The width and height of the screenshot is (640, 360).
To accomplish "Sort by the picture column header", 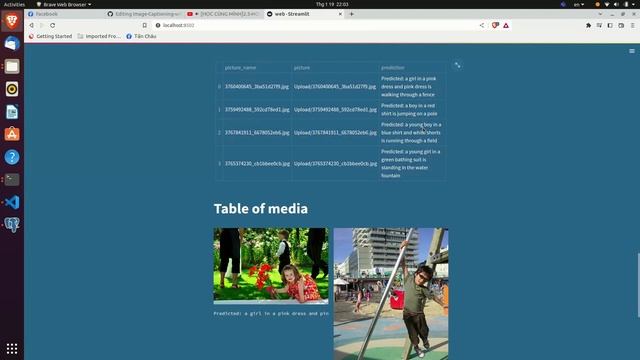I will [x=335, y=68].
